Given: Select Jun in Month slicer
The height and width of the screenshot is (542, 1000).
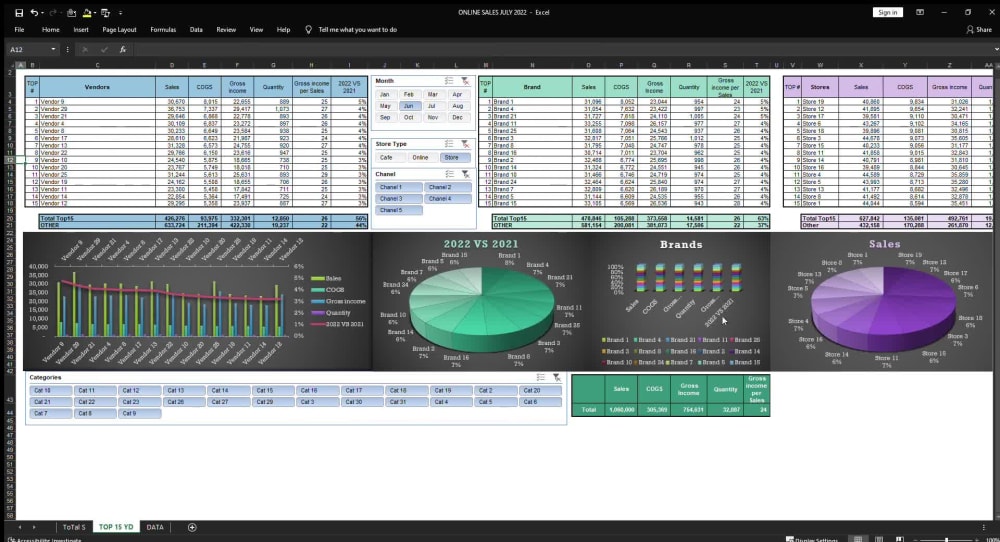Looking at the screenshot, I should [409, 106].
